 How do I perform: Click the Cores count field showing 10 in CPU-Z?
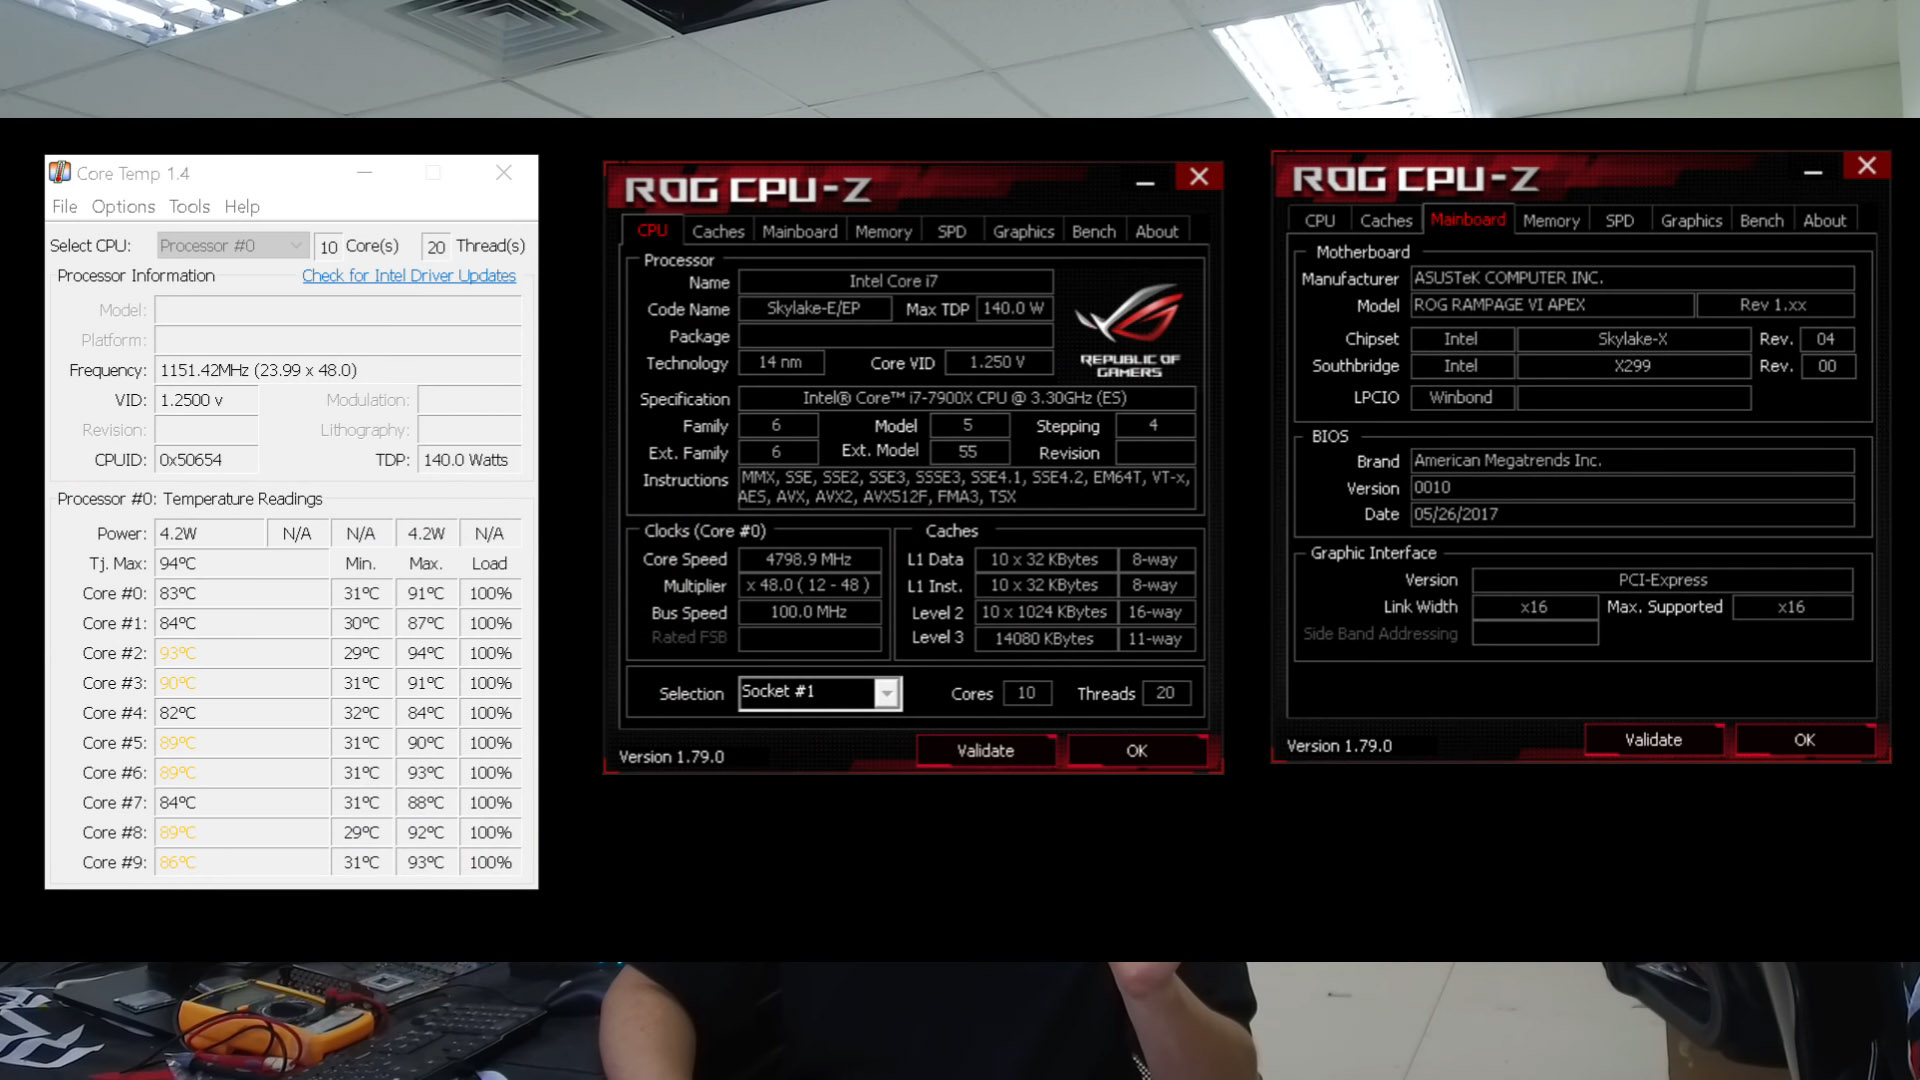(1026, 693)
